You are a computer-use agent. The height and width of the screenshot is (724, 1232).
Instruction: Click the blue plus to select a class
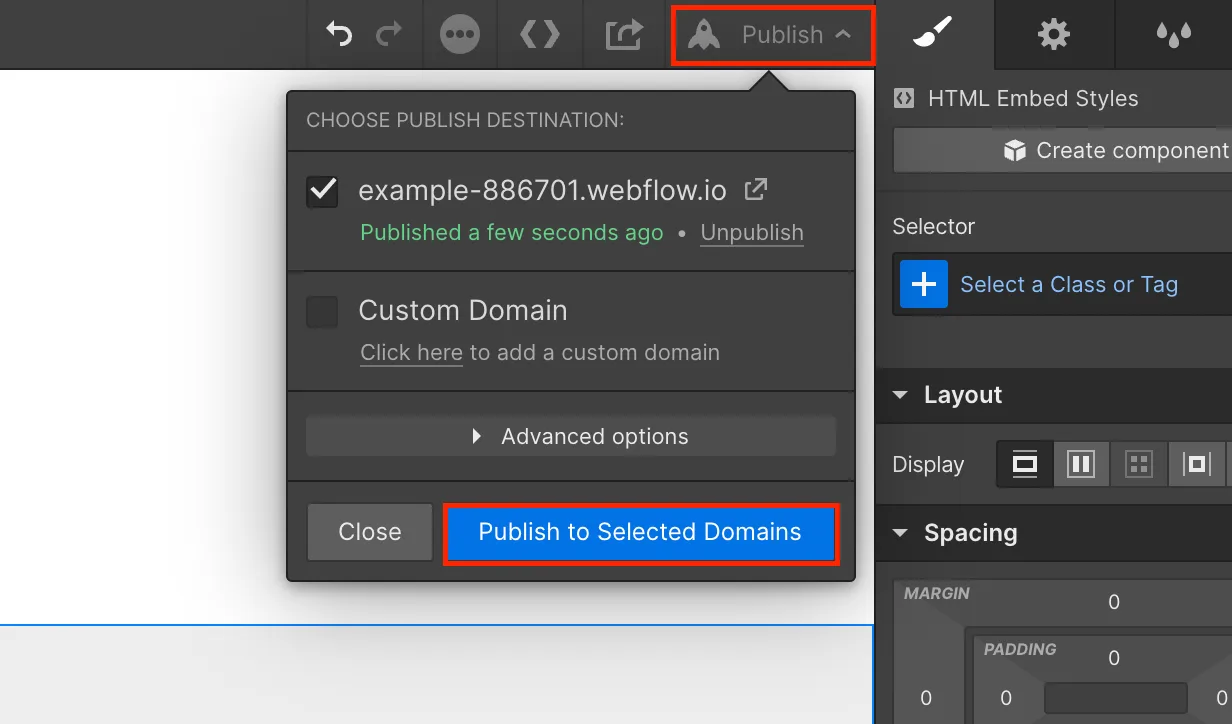tap(923, 284)
